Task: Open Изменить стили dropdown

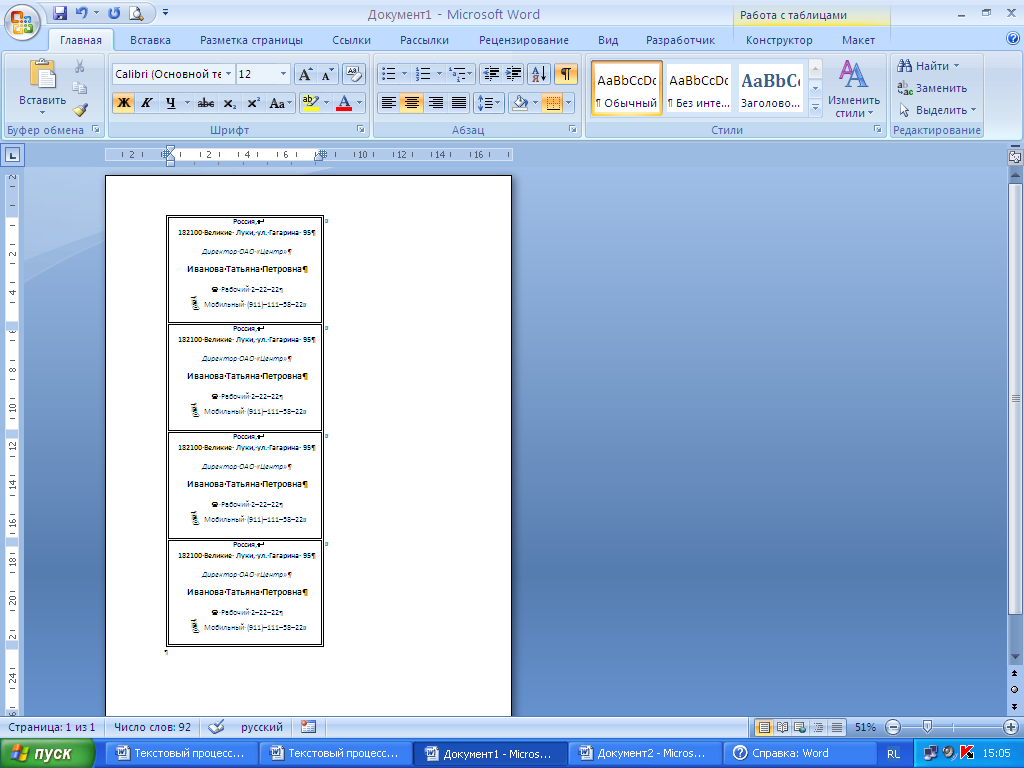Action: click(854, 89)
